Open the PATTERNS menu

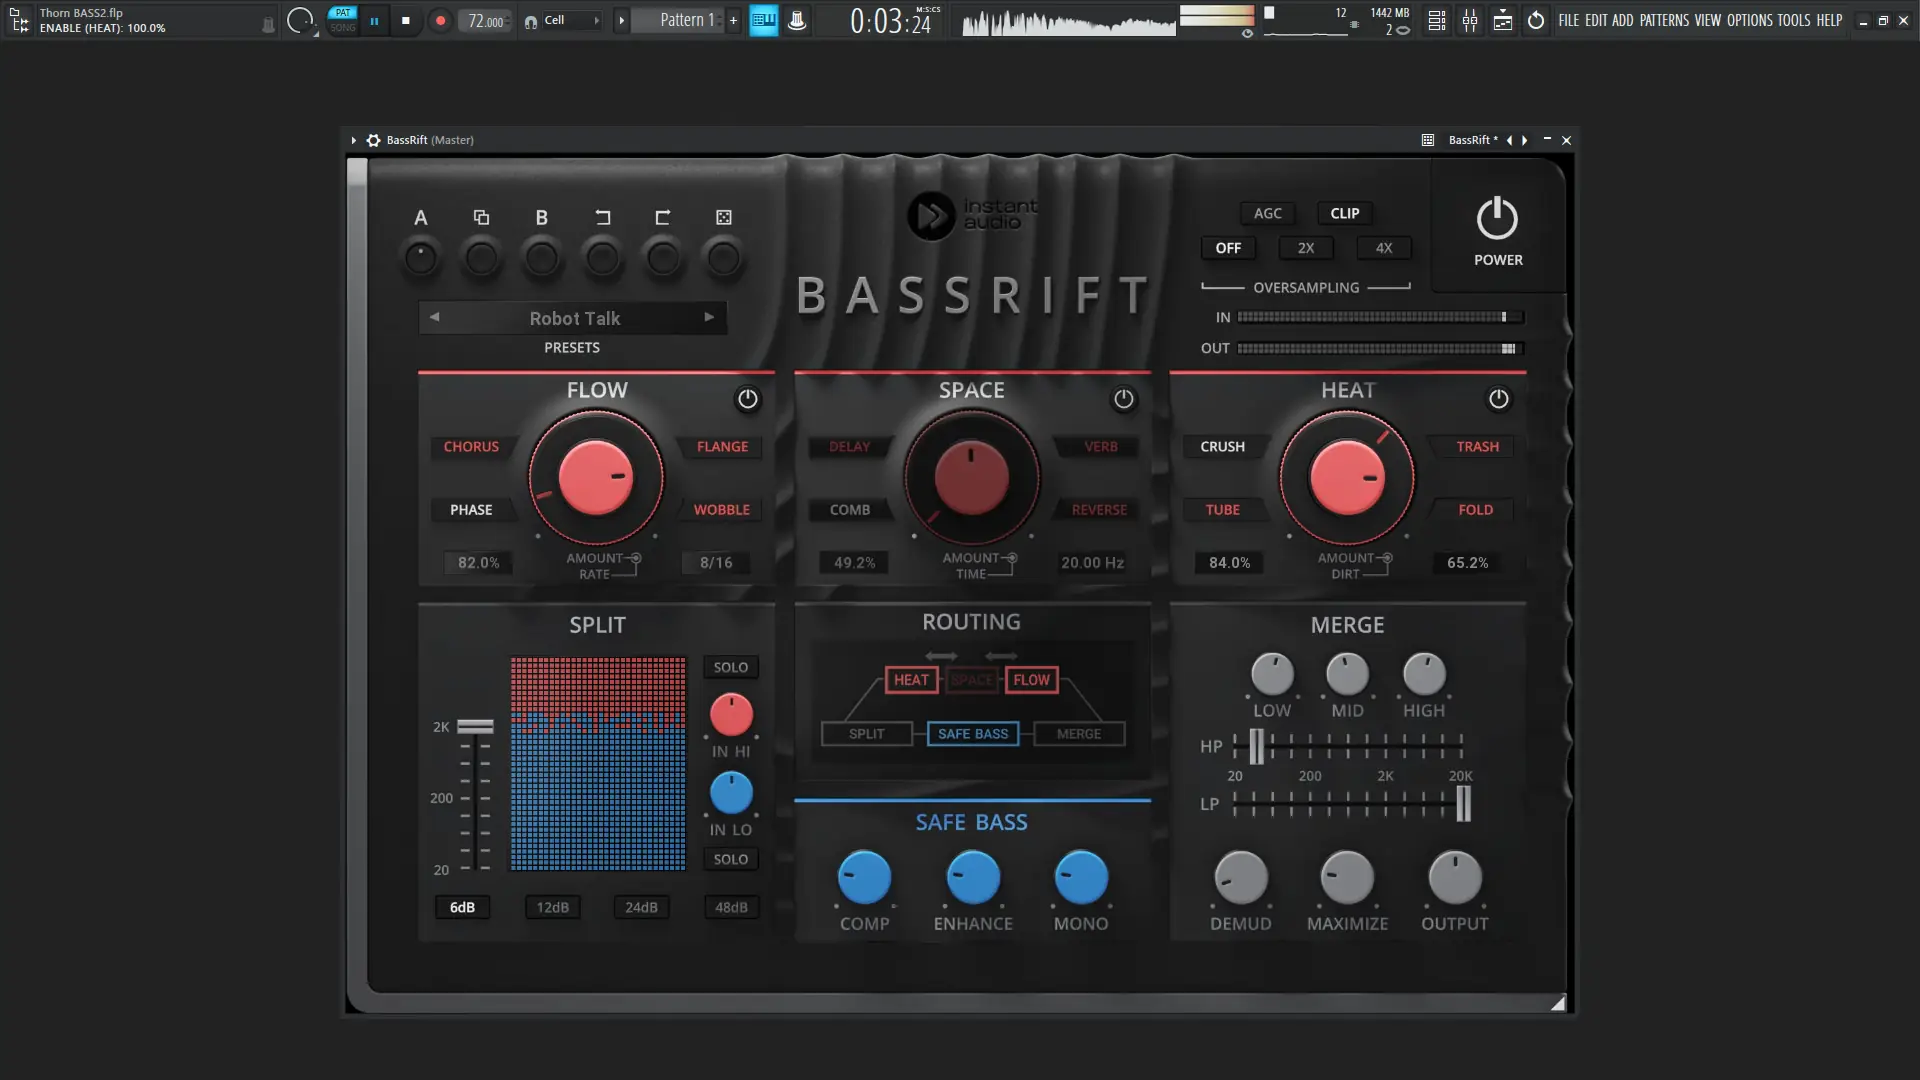point(1663,20)
